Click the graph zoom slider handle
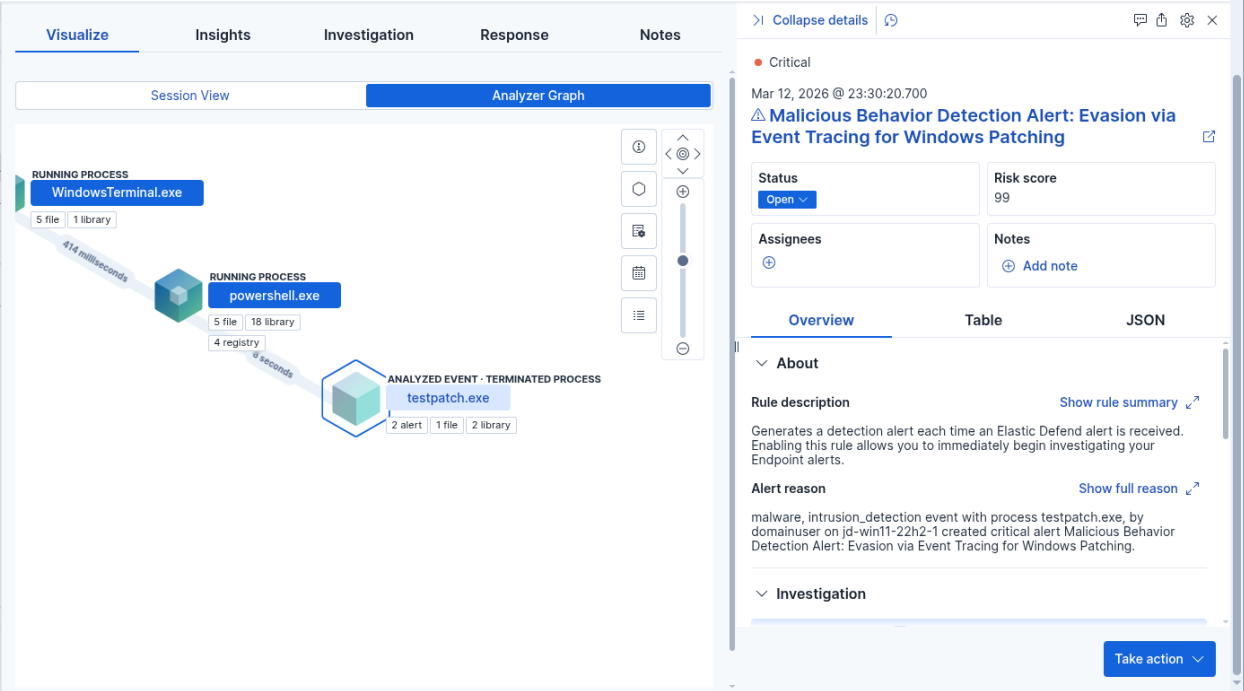The height and width of the screenshot is (691, 1244). click(683, 260)
